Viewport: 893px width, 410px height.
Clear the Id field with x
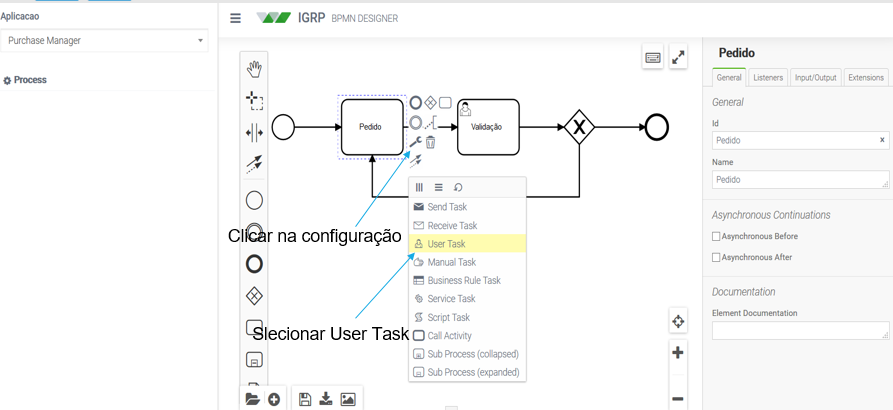click(882, 140)
